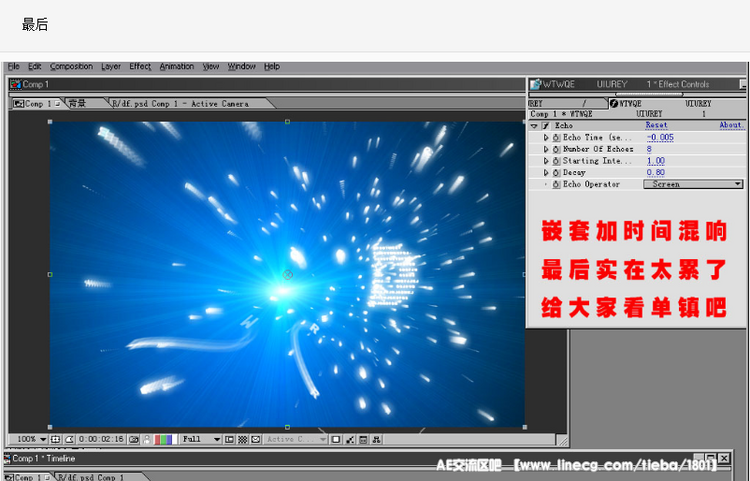The width and height of the screenshot is (750, 481).
Task: Click the Comp 1 Timeline window icon
Action: (x=7, y=458)
